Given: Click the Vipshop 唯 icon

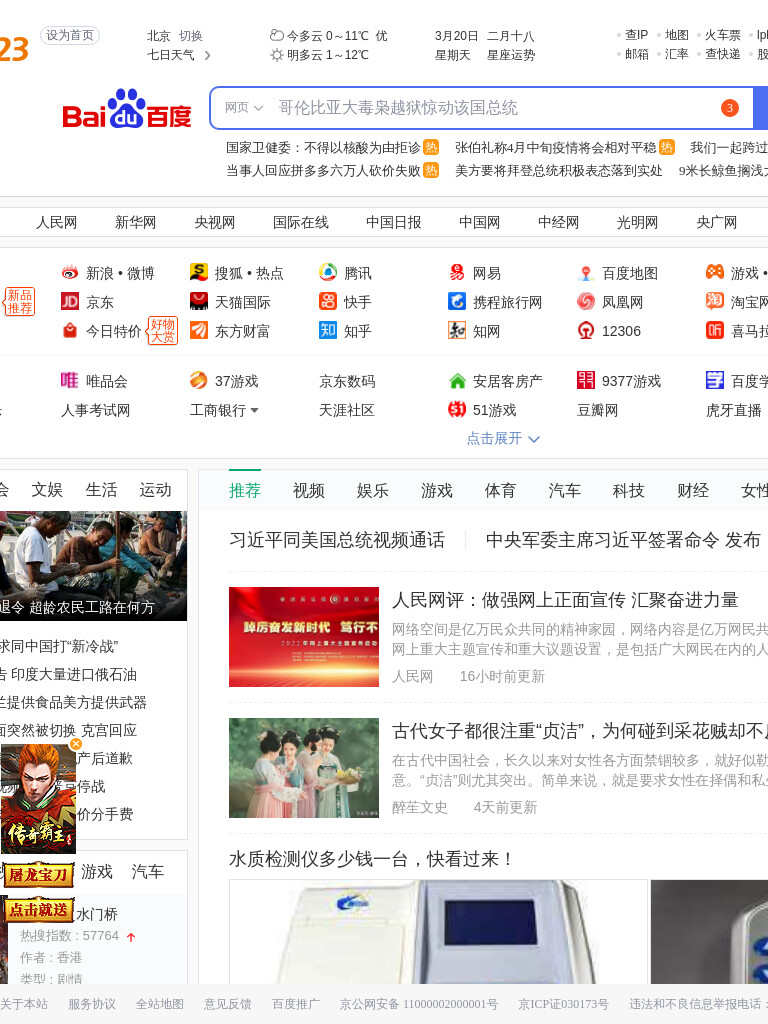Looking at the screenshot, I should pyautogui.click(x=70, y=380).
